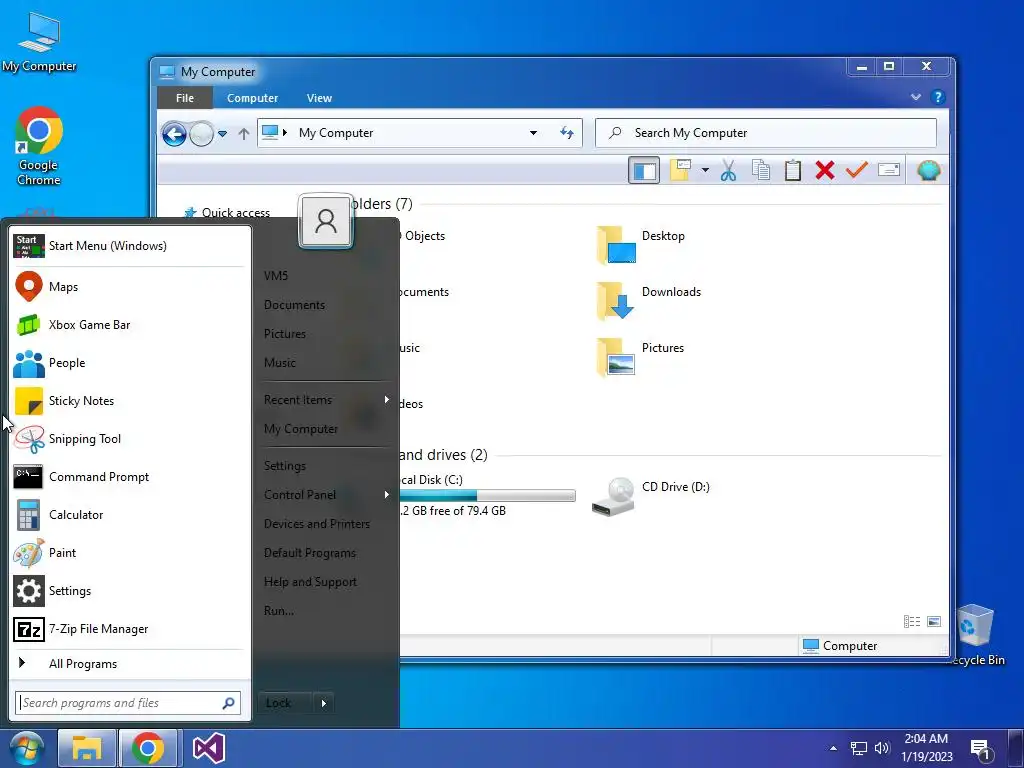Click the Copy toolbar icon
This screenshot has height=768, width=1024.
pos(760,170)
